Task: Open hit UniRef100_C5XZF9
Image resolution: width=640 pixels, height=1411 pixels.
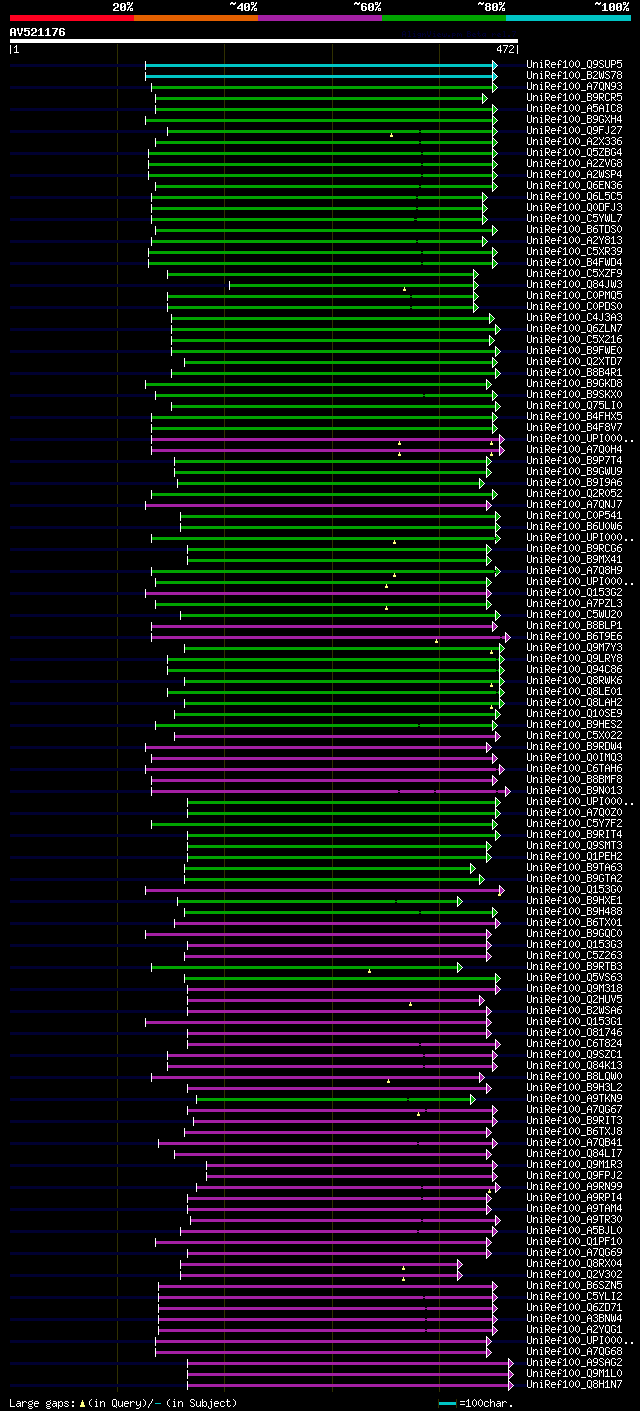Action: pyautogui.click(x=574, y=274)
